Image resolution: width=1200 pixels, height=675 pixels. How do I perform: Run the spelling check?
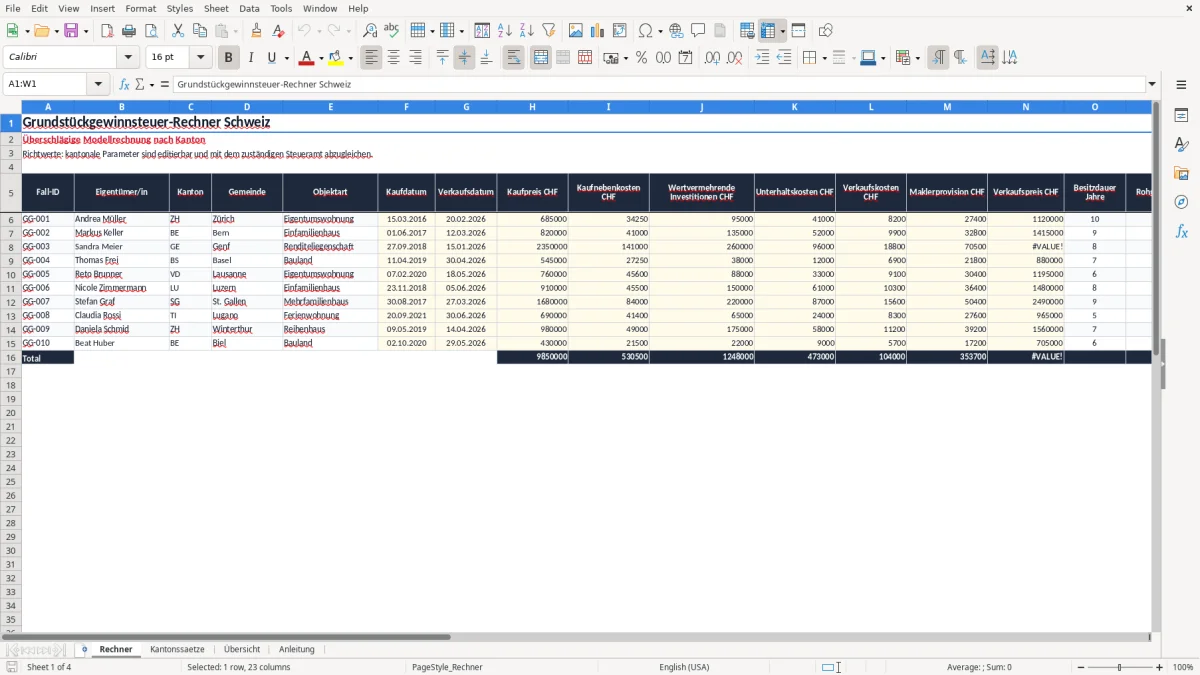[x=392, y=31]
